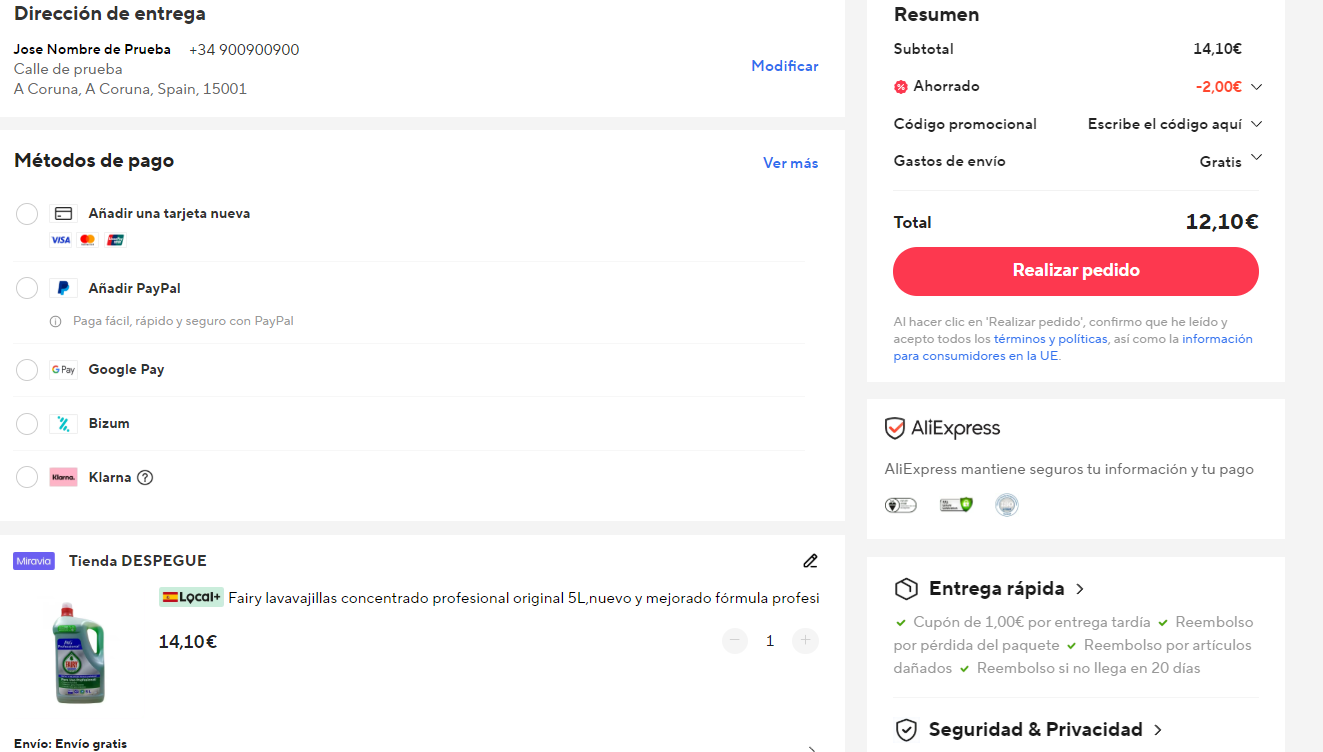The height and width of the screenshot is (752, 1323).
Task: Click 'A Coruna, A Coruna, Spain, 15001' text
Action: pyautogui.click(x=130, y=89)
